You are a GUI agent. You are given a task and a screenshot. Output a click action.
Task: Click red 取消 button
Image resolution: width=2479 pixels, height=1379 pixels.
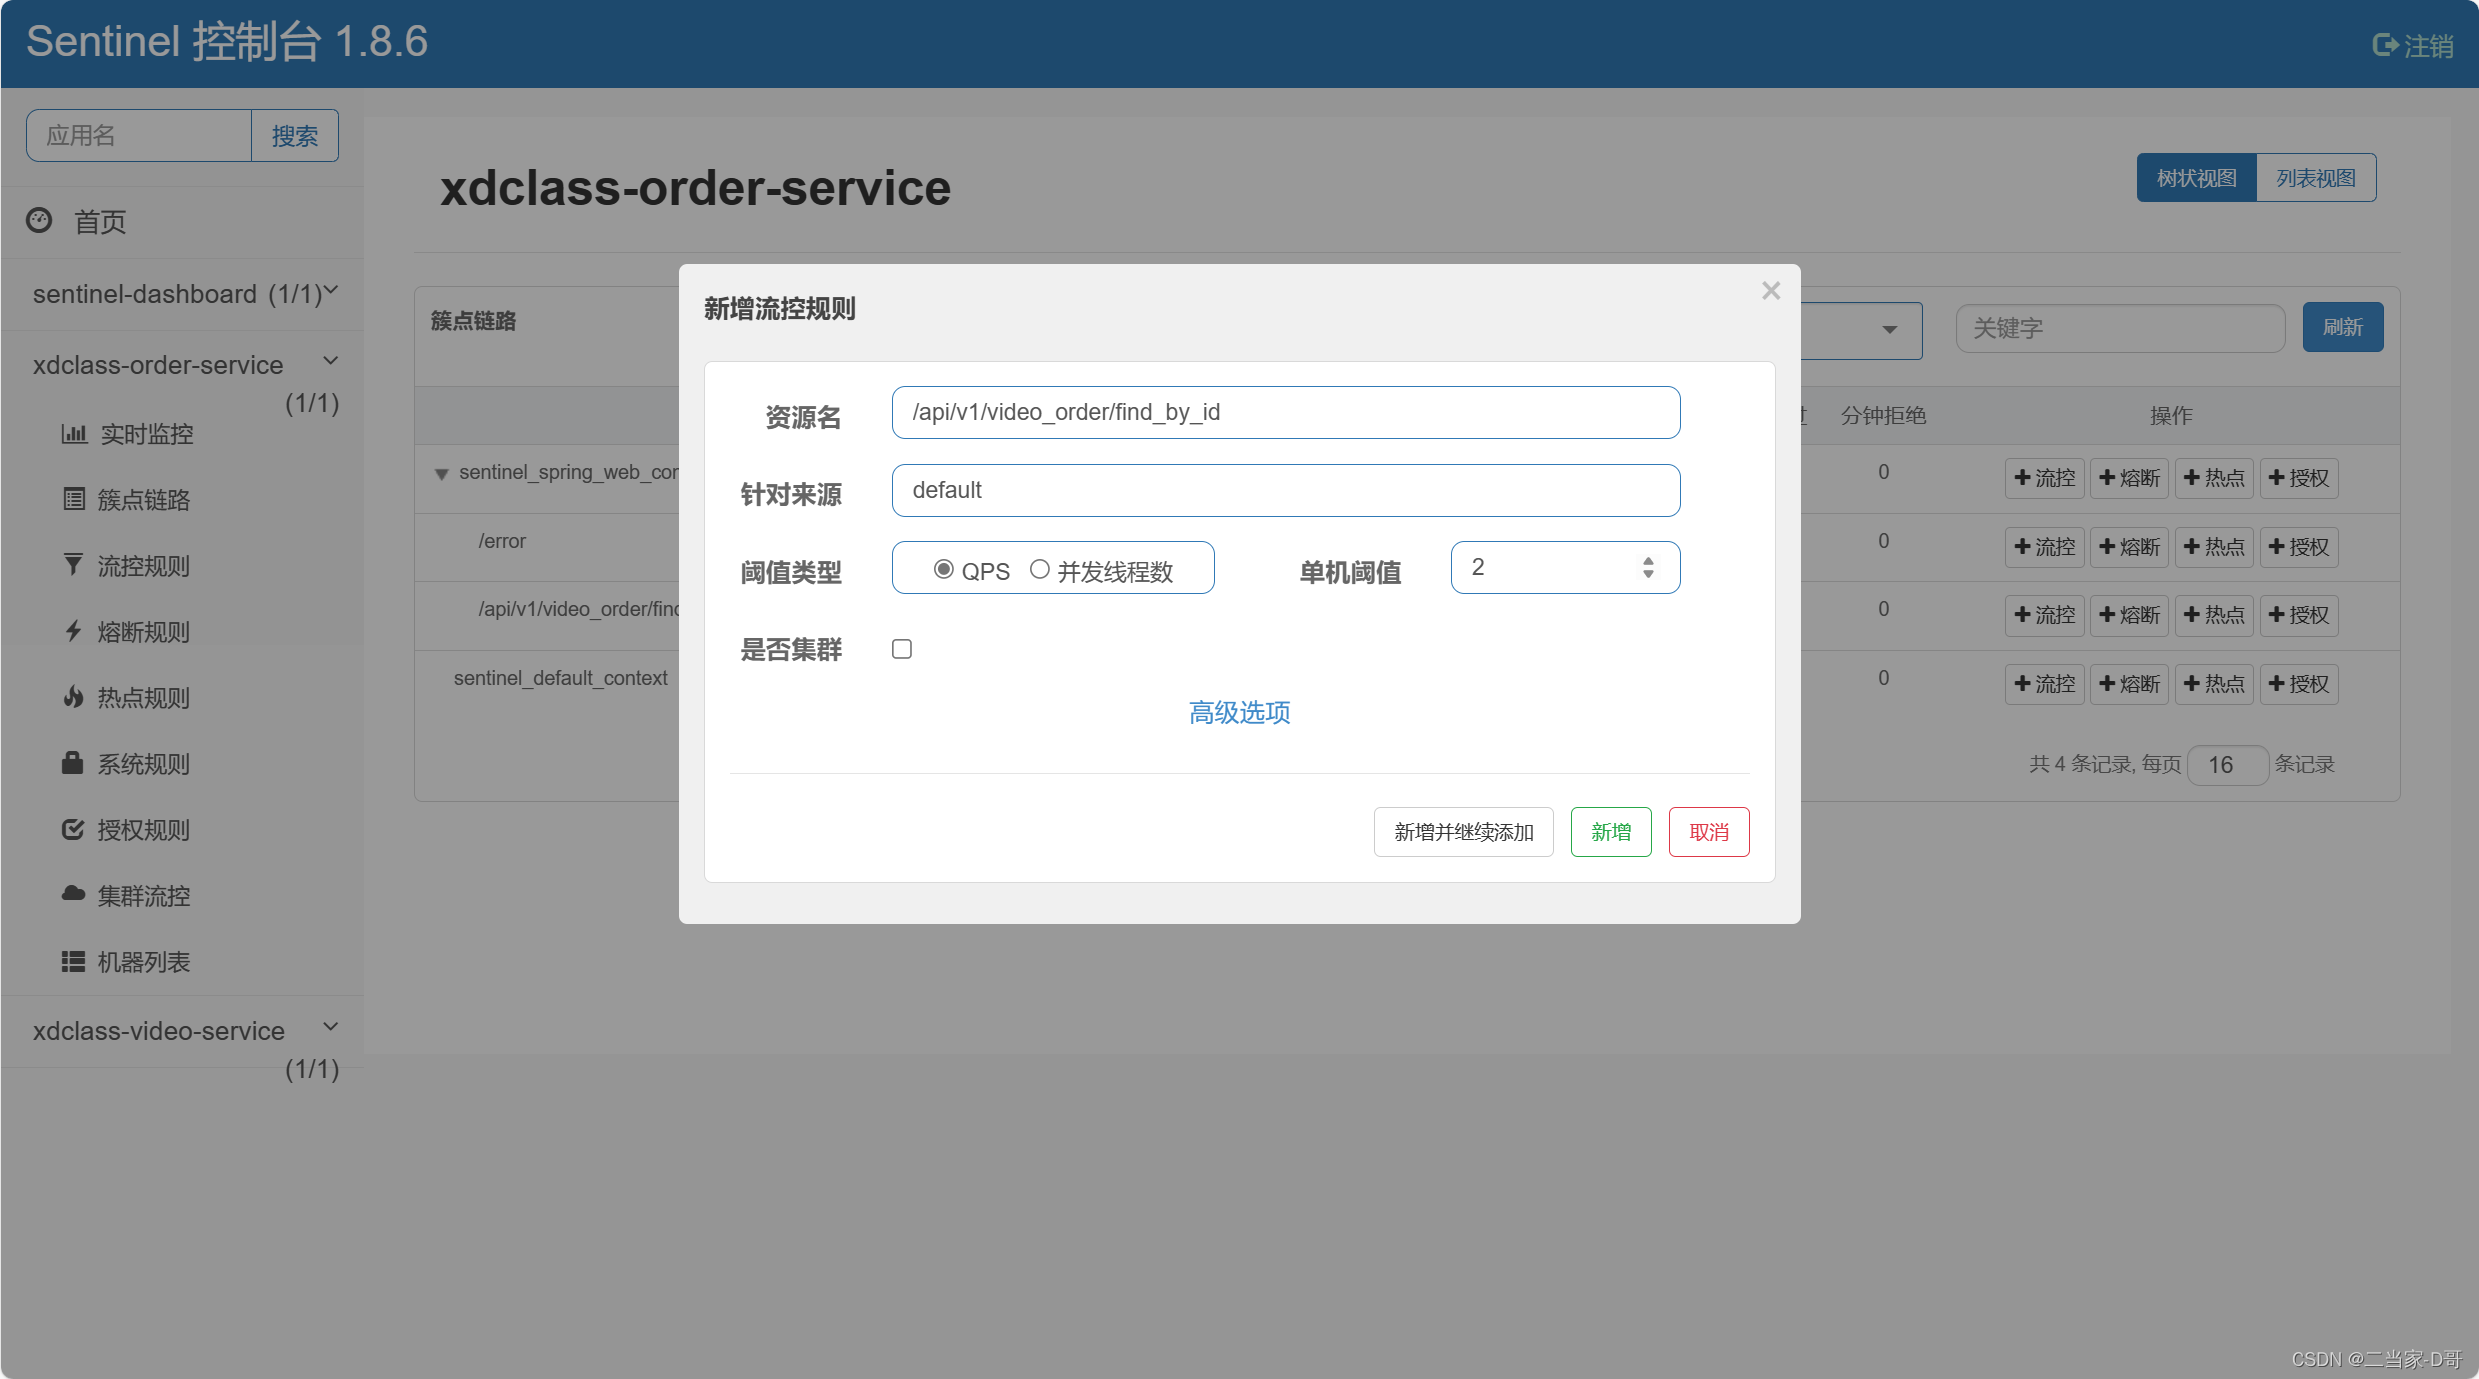tap(1709, 832)
